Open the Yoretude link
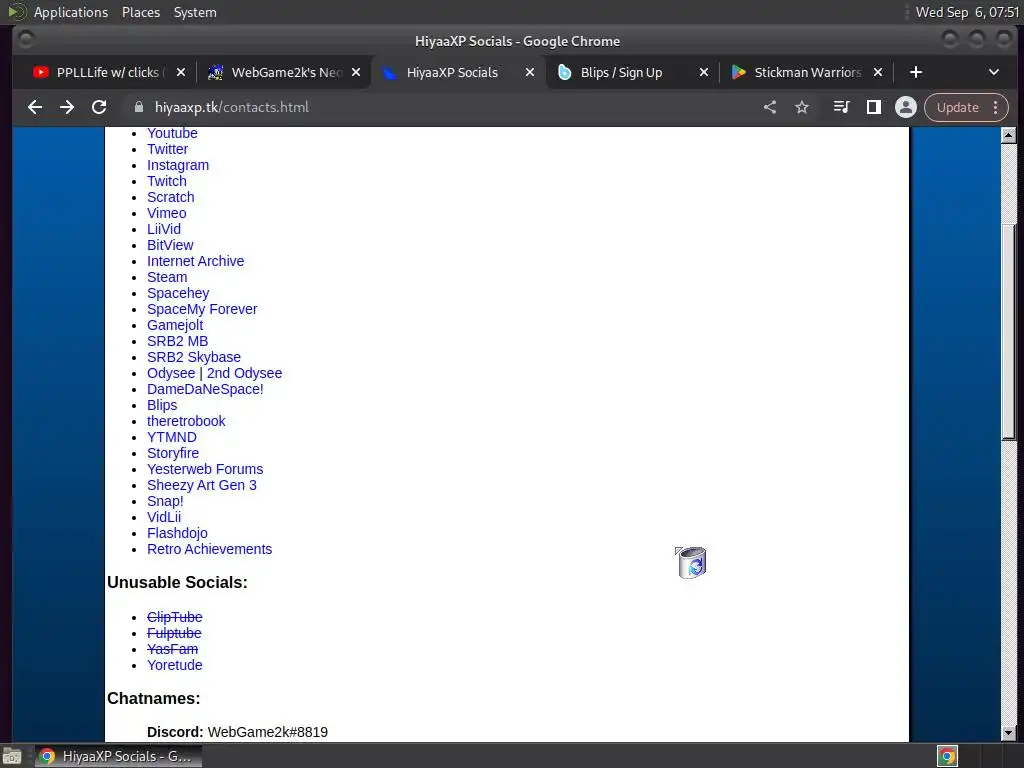1024x768 pixels. pos(174,665)
